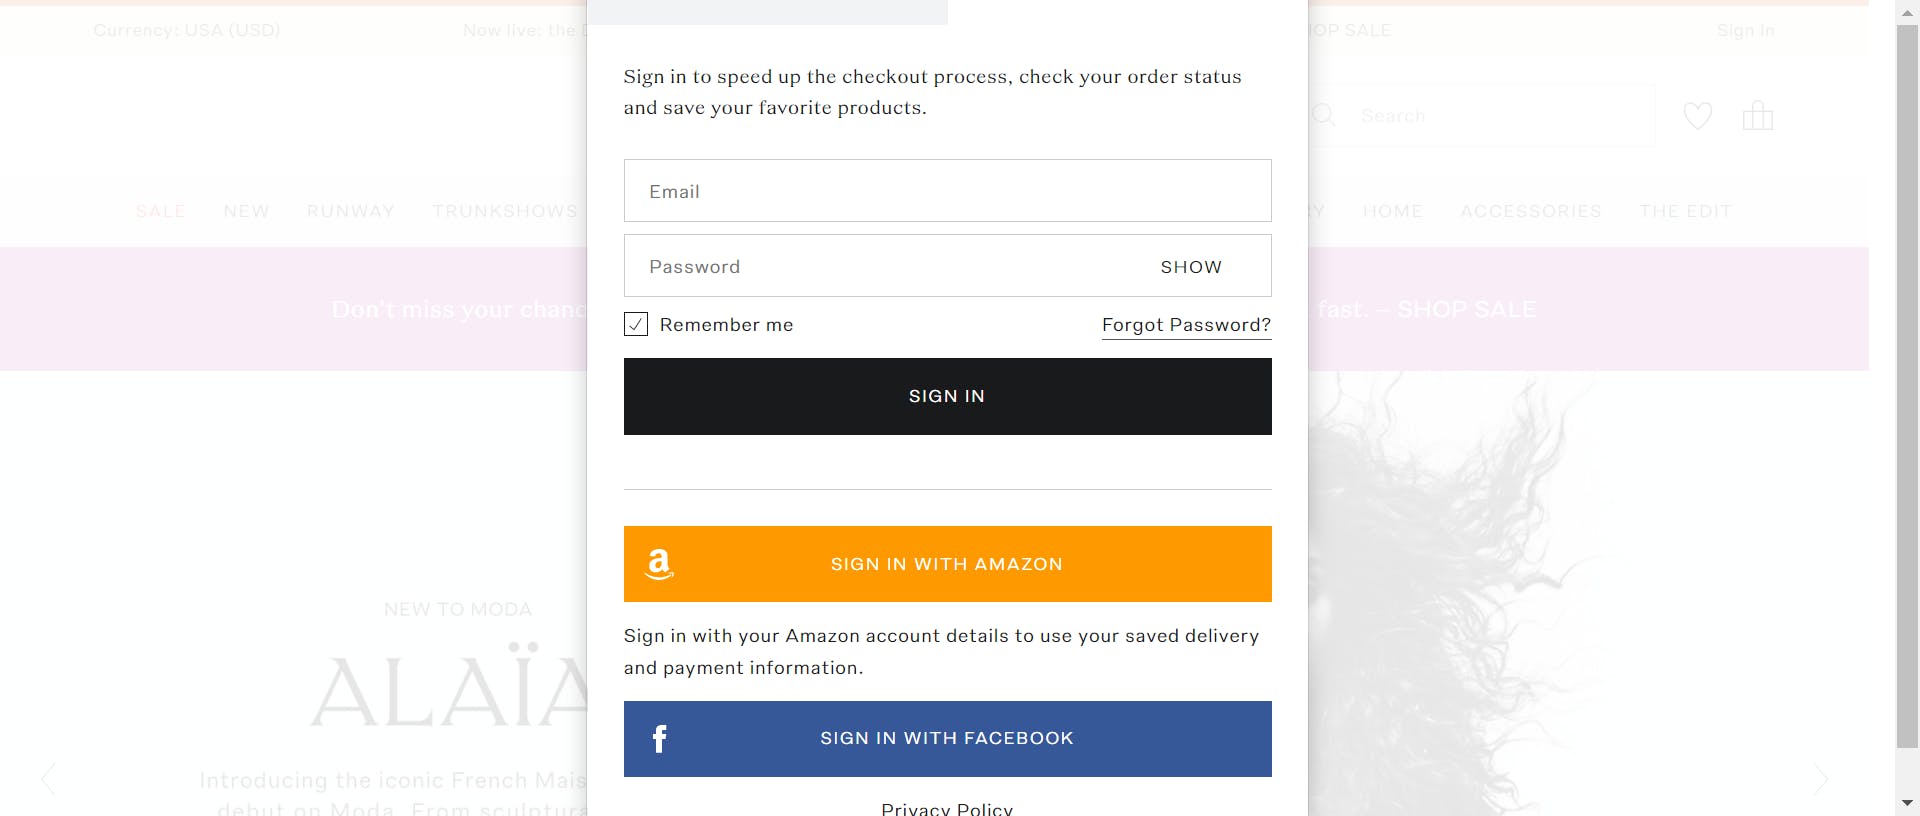Open the Forgot Password link
Image resolution: width=1920 pixels, height=816 pixels.
[x=1186, y=325]
